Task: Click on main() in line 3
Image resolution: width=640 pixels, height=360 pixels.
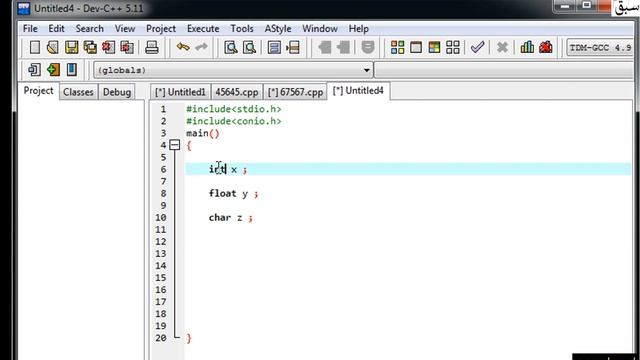Action: tap(203, 133)
